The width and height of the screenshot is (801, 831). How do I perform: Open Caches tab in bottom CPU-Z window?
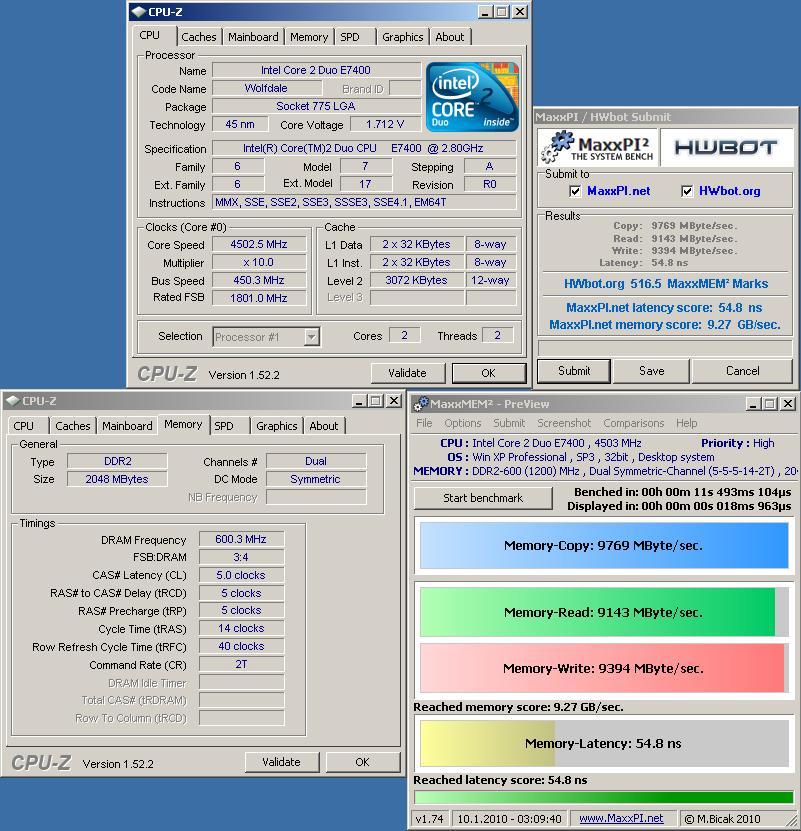[x=73, y=426]
